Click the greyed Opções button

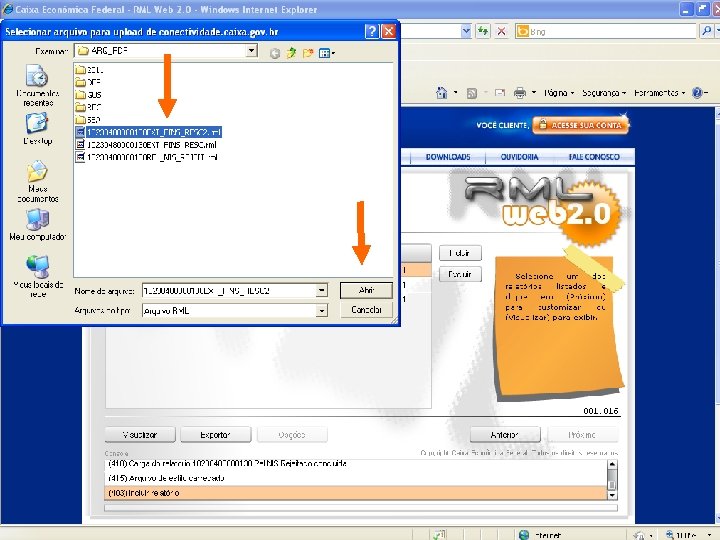292,434
